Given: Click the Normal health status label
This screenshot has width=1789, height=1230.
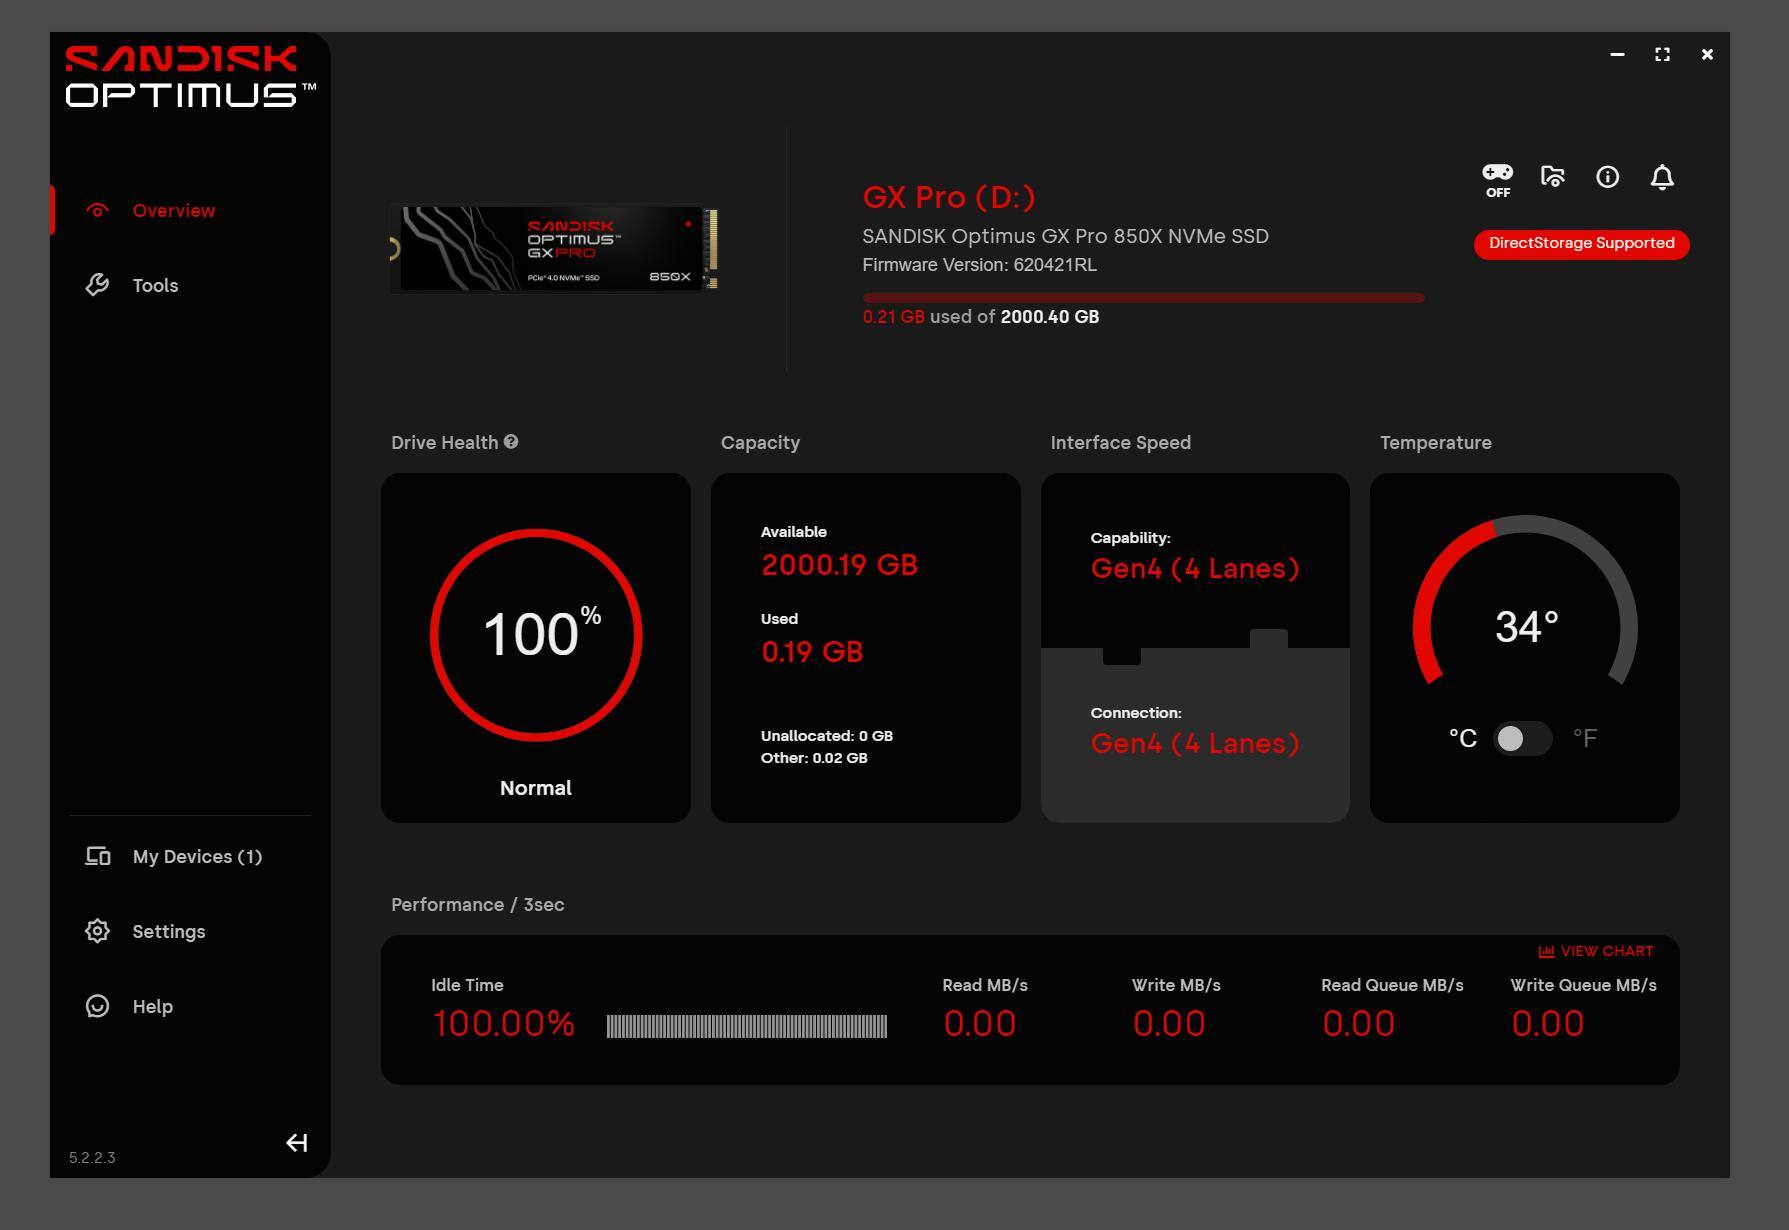Looking at the screenshot, I should point(536,788).
